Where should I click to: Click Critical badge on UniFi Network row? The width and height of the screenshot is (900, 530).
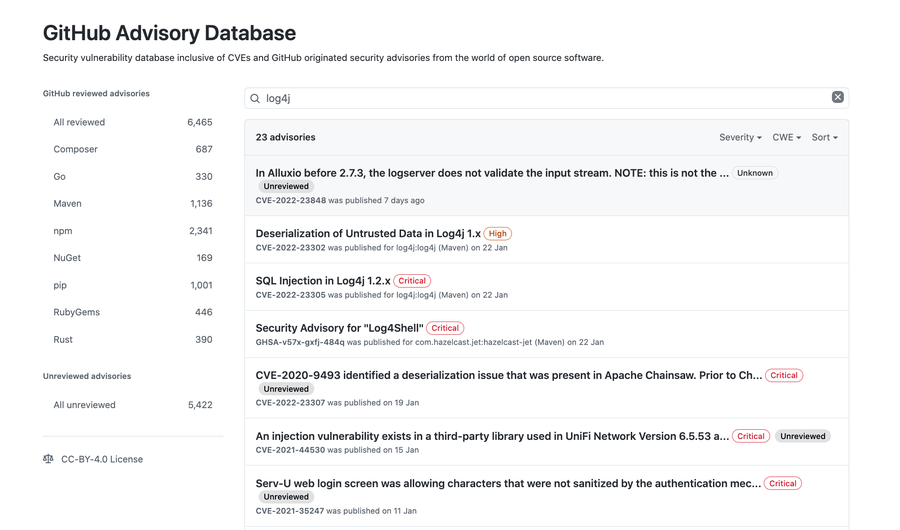click(x=751, y=436)
